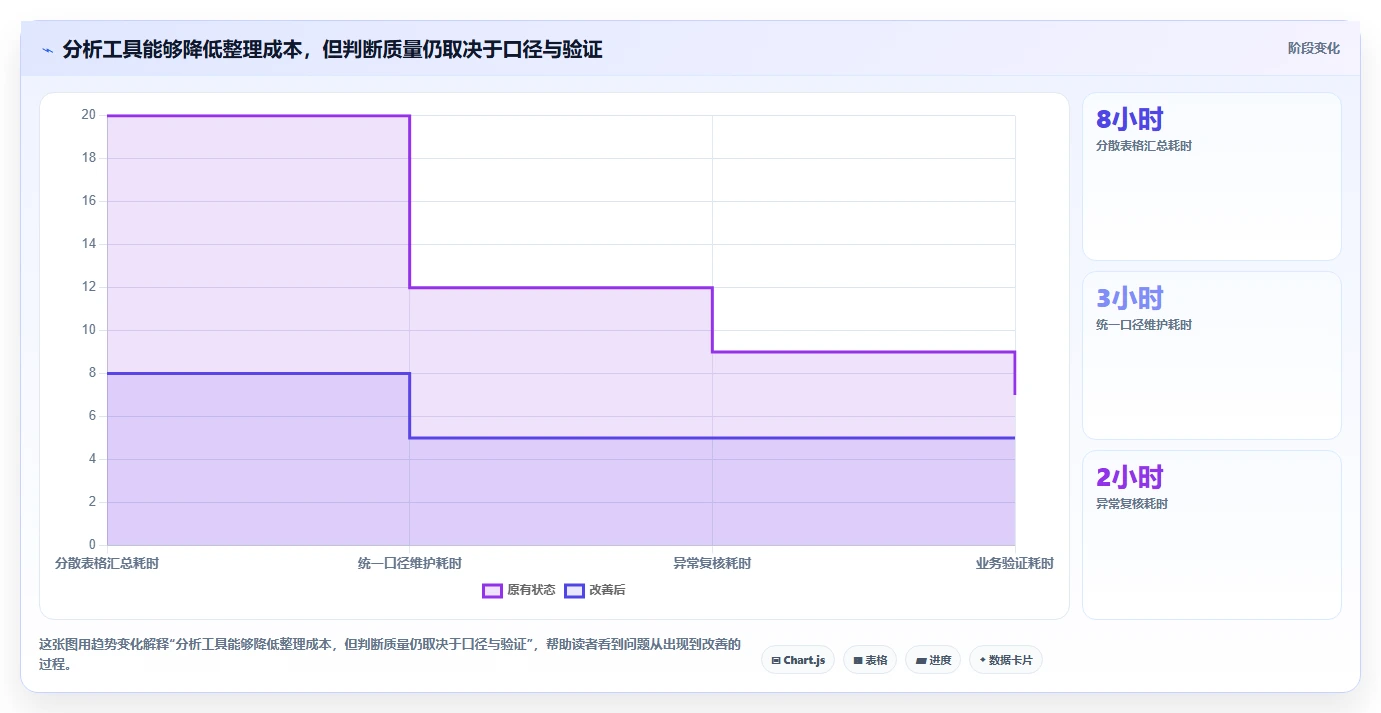Click the 表格 tag pill
This screenshot has width=1381, height=713.
point(870,660)
